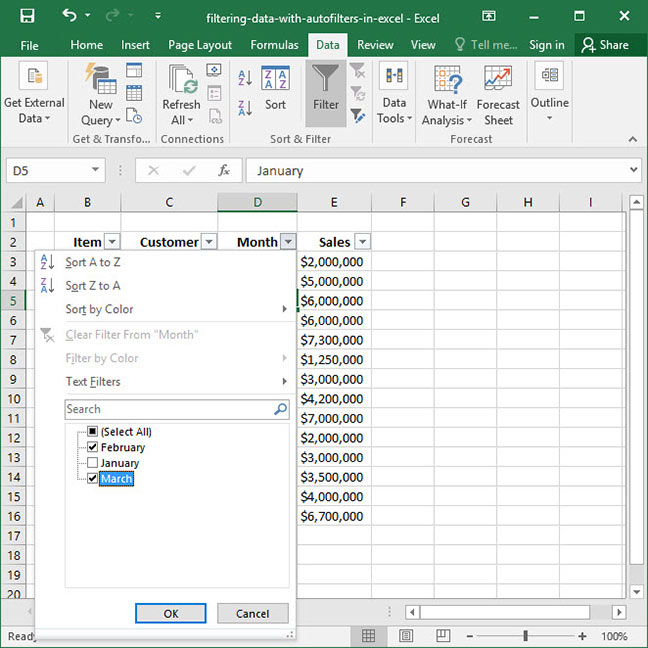Viewport: 648px width, 648px height.
Task: Click the Clear filter ribbon icon
Action: pos(357,70)
